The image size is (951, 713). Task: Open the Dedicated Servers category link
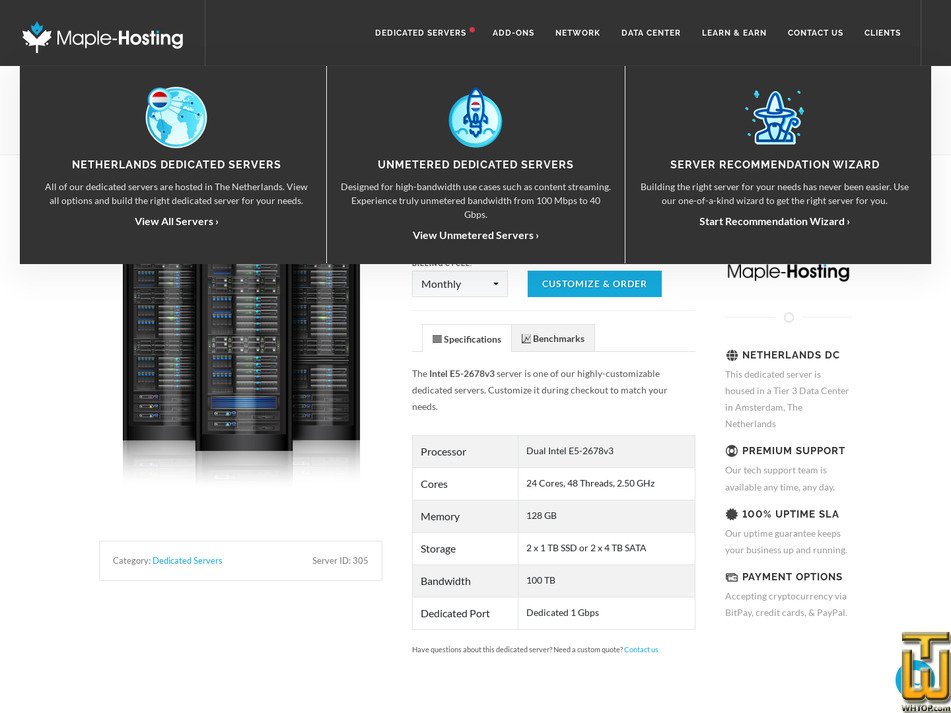[187, 561]
